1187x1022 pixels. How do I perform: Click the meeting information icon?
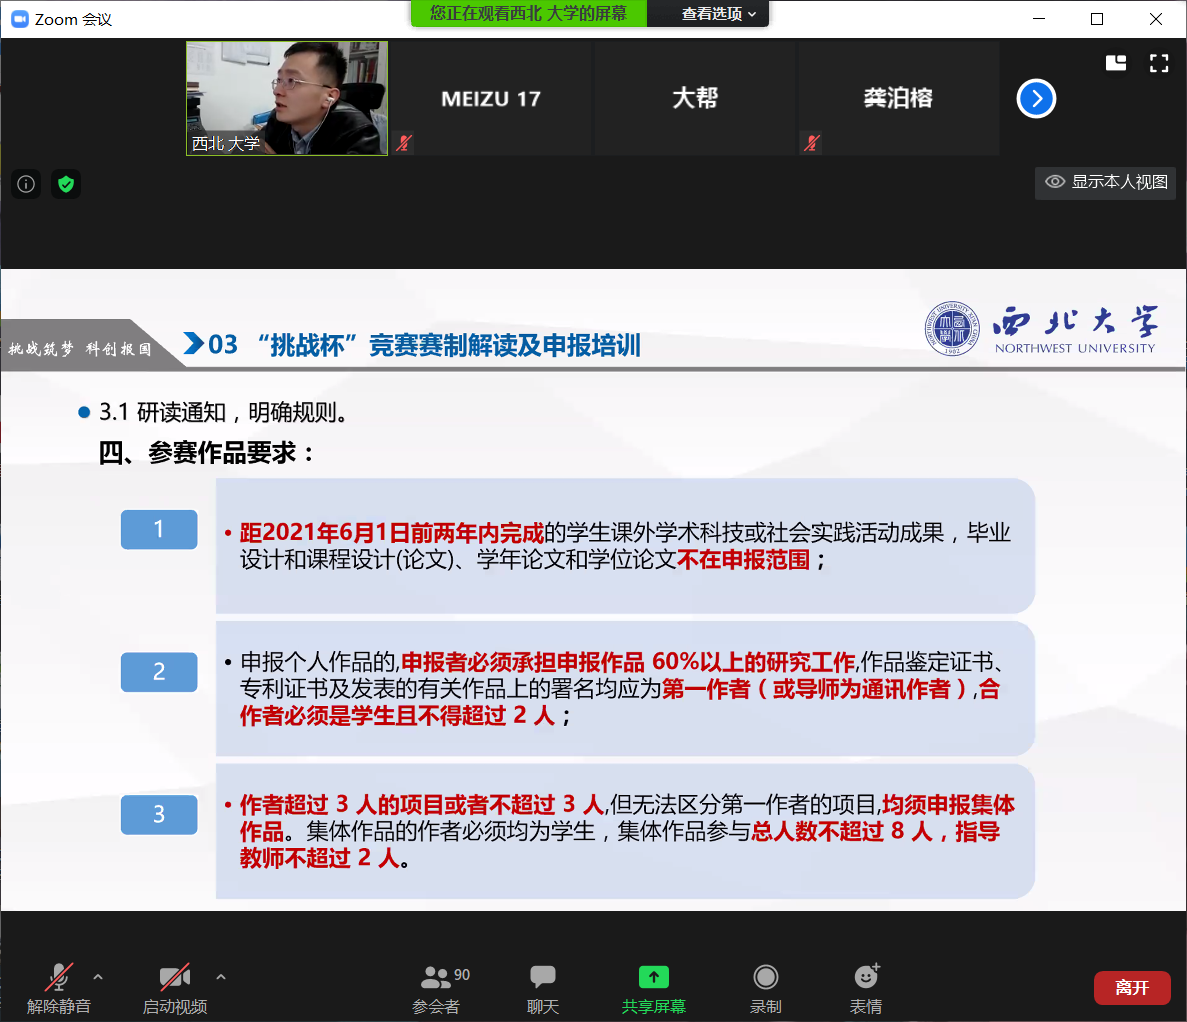[26, 184]
